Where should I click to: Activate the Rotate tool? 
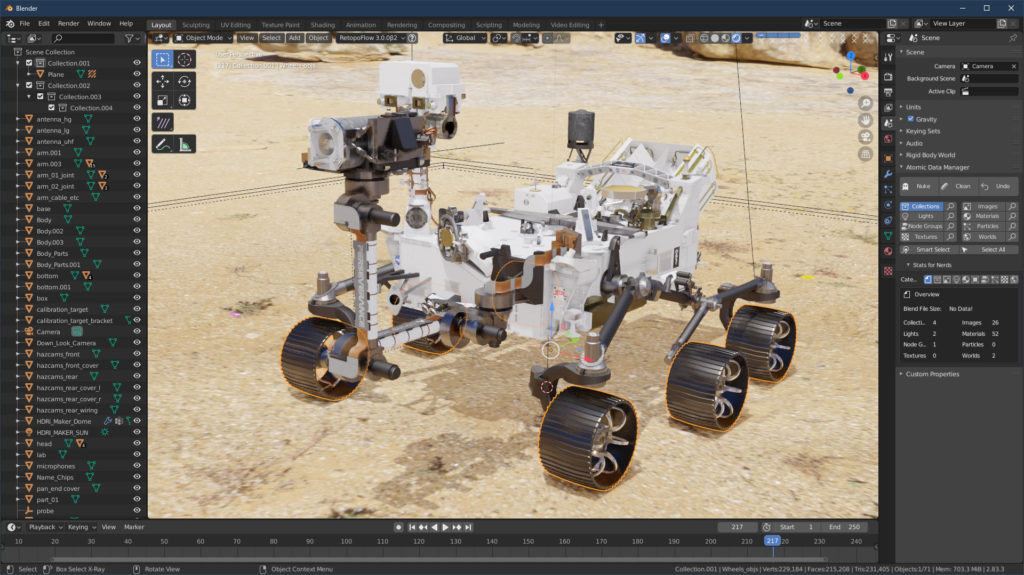tap(185, 82)
